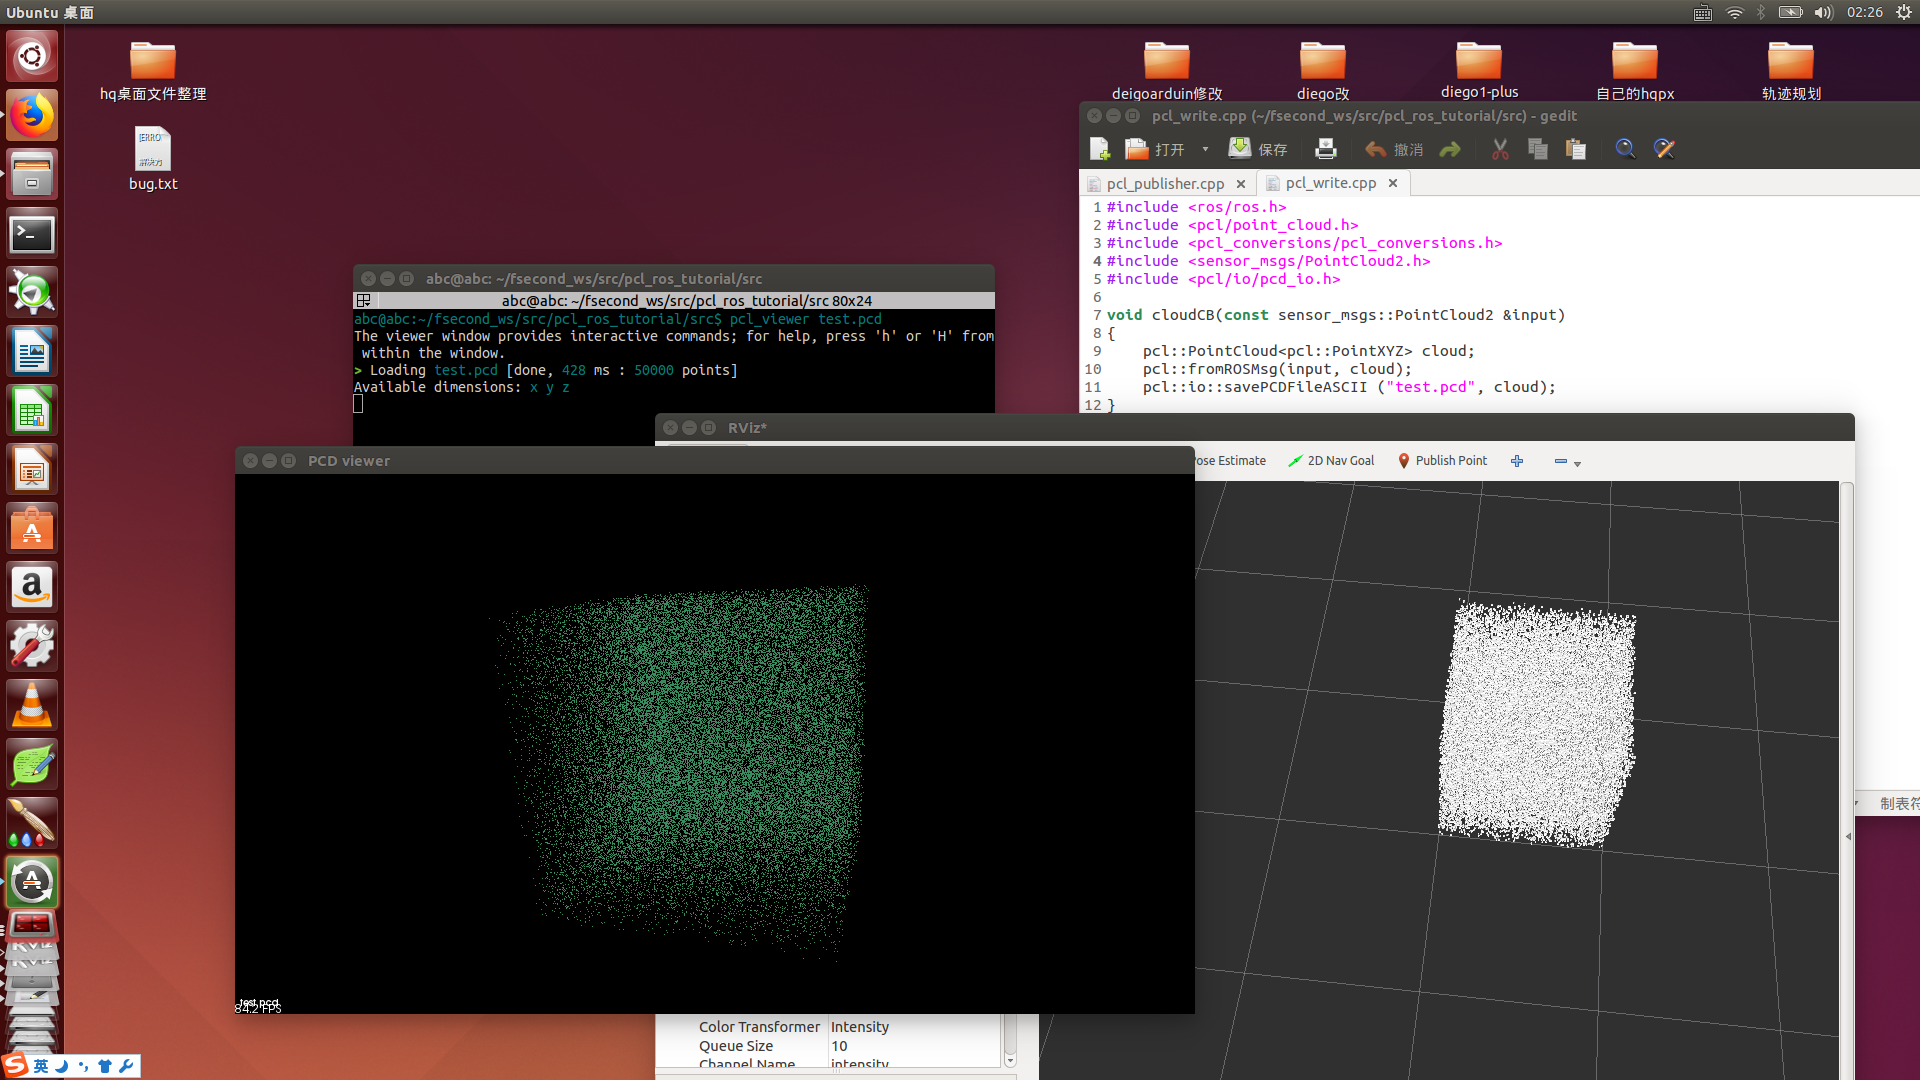The image size is (1920, 1080).
Task: Add a new tool with RViz plus icon
Action: (1517, 461)
